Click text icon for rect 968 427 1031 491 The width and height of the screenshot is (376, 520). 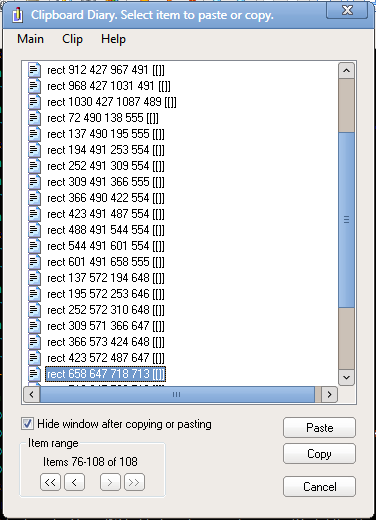pos(34,86)
